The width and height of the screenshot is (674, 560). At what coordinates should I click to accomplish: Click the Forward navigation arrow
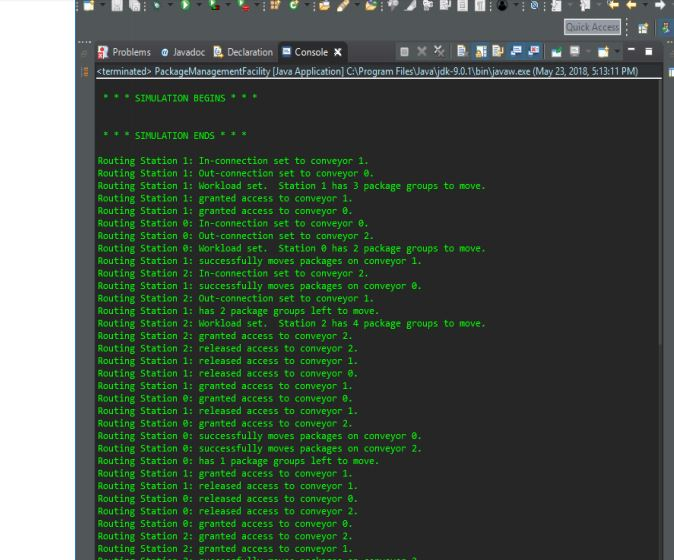(x=660, y=5)
